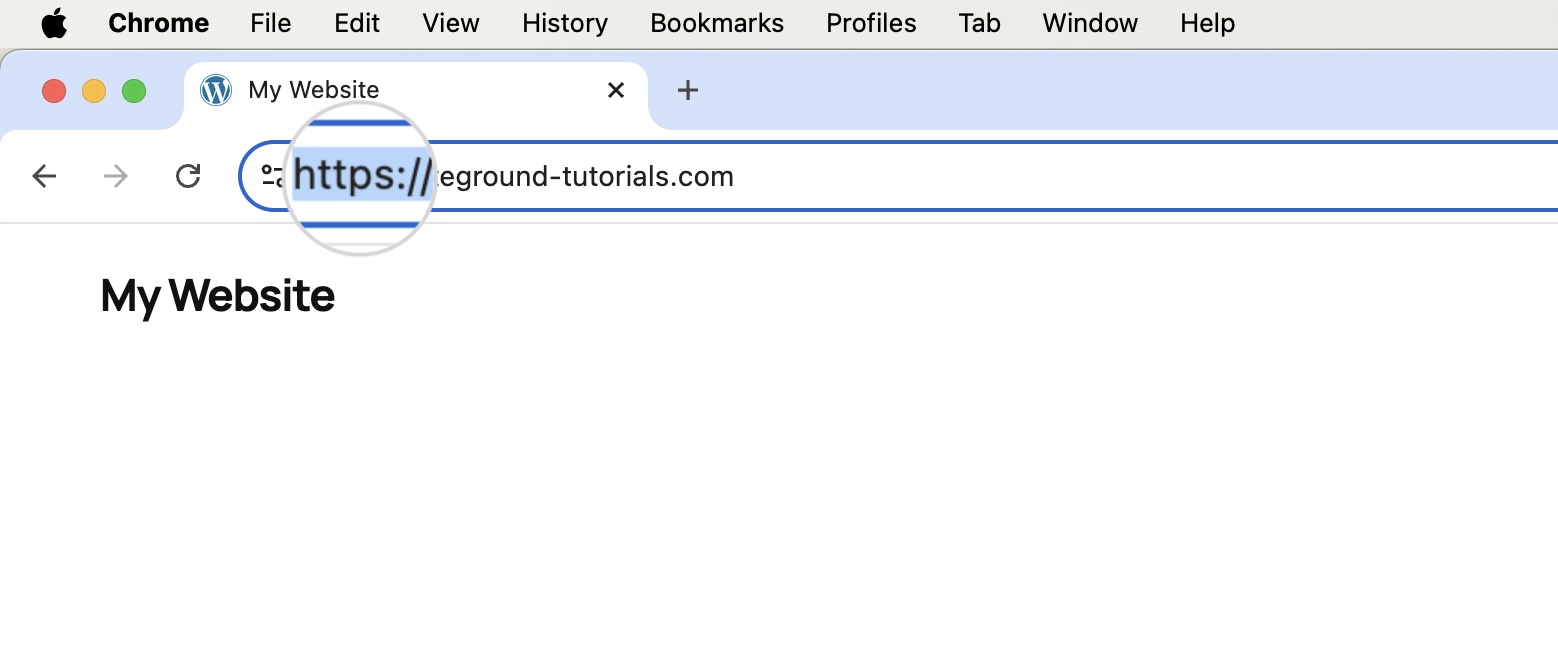Click the WordPress favicon on the tab
1558x656 pixels.
(x=216, y=90)
